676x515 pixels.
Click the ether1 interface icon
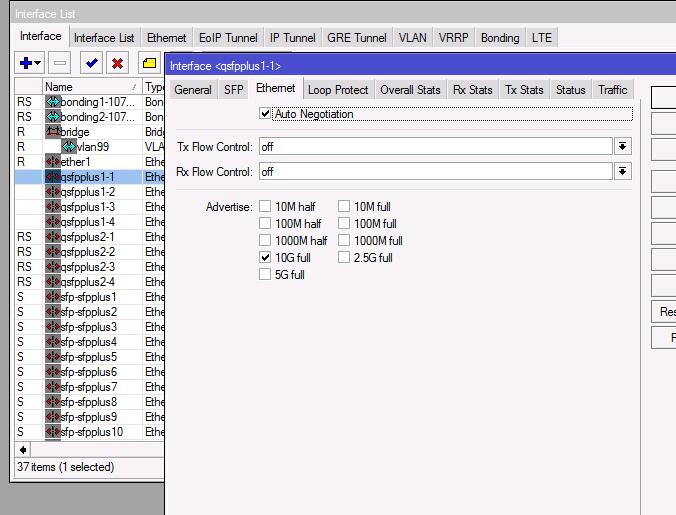point(53,162)
